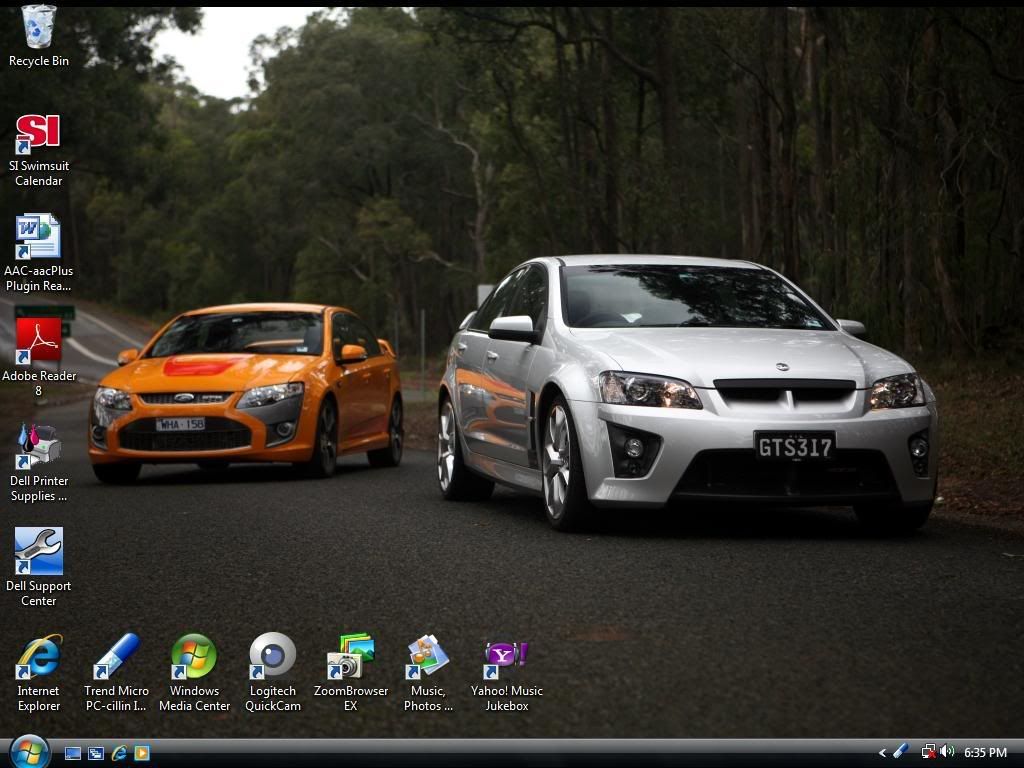This screenshot has height=768, width=1024.
Task: Open the Windows Start menu orb
Action: point(29,752)
